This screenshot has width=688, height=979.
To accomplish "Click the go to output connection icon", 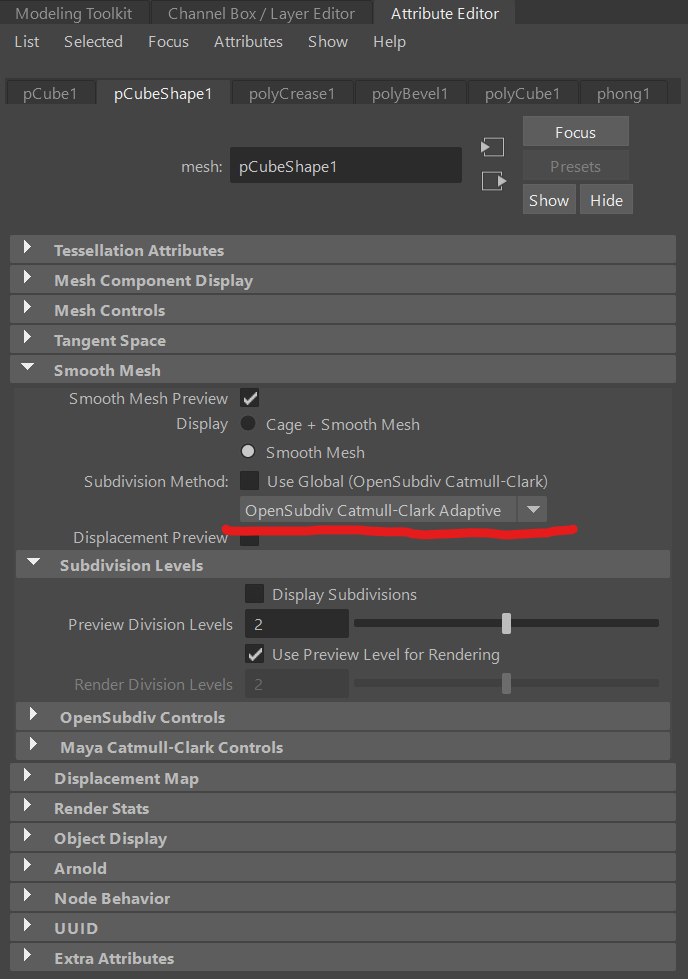I will click(493, 181).
